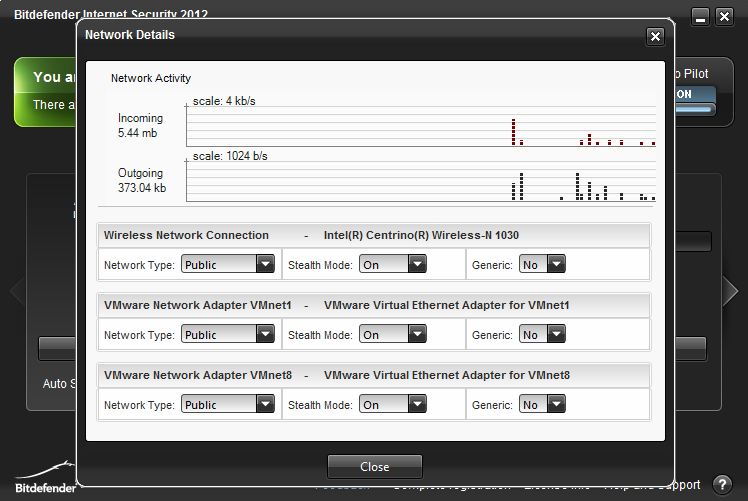Click the Network Activity heading
Screen dimensions: 748x501
[151, 78]
